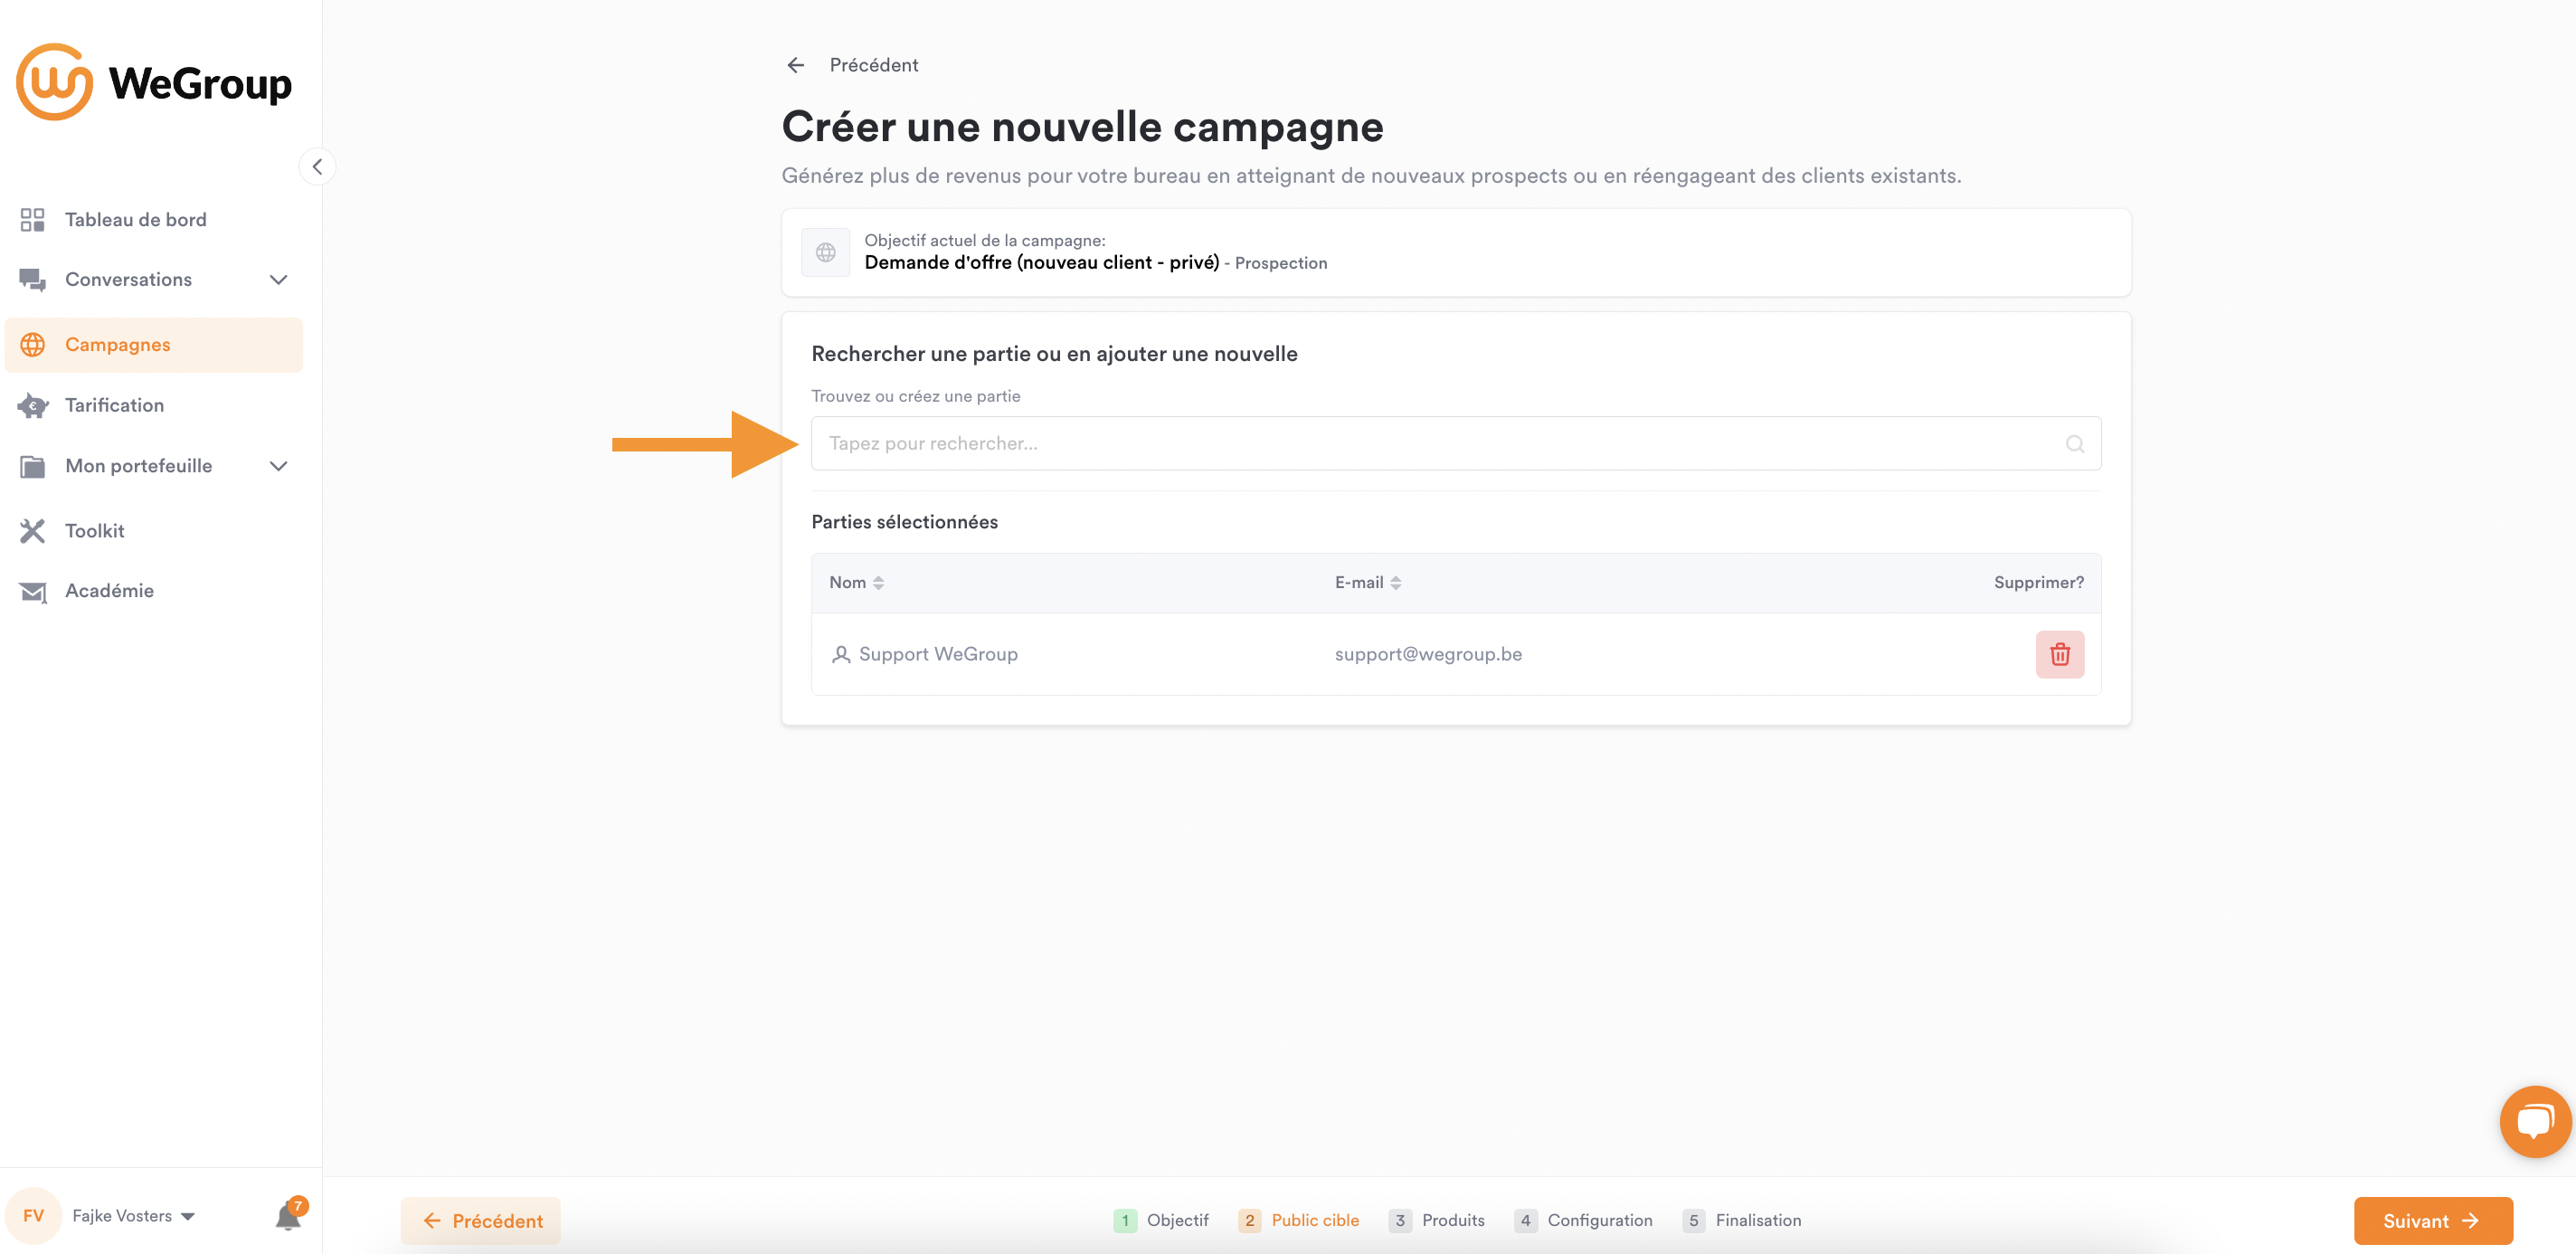
Task: Sort the table by E-mail column
Action: 1367,583
